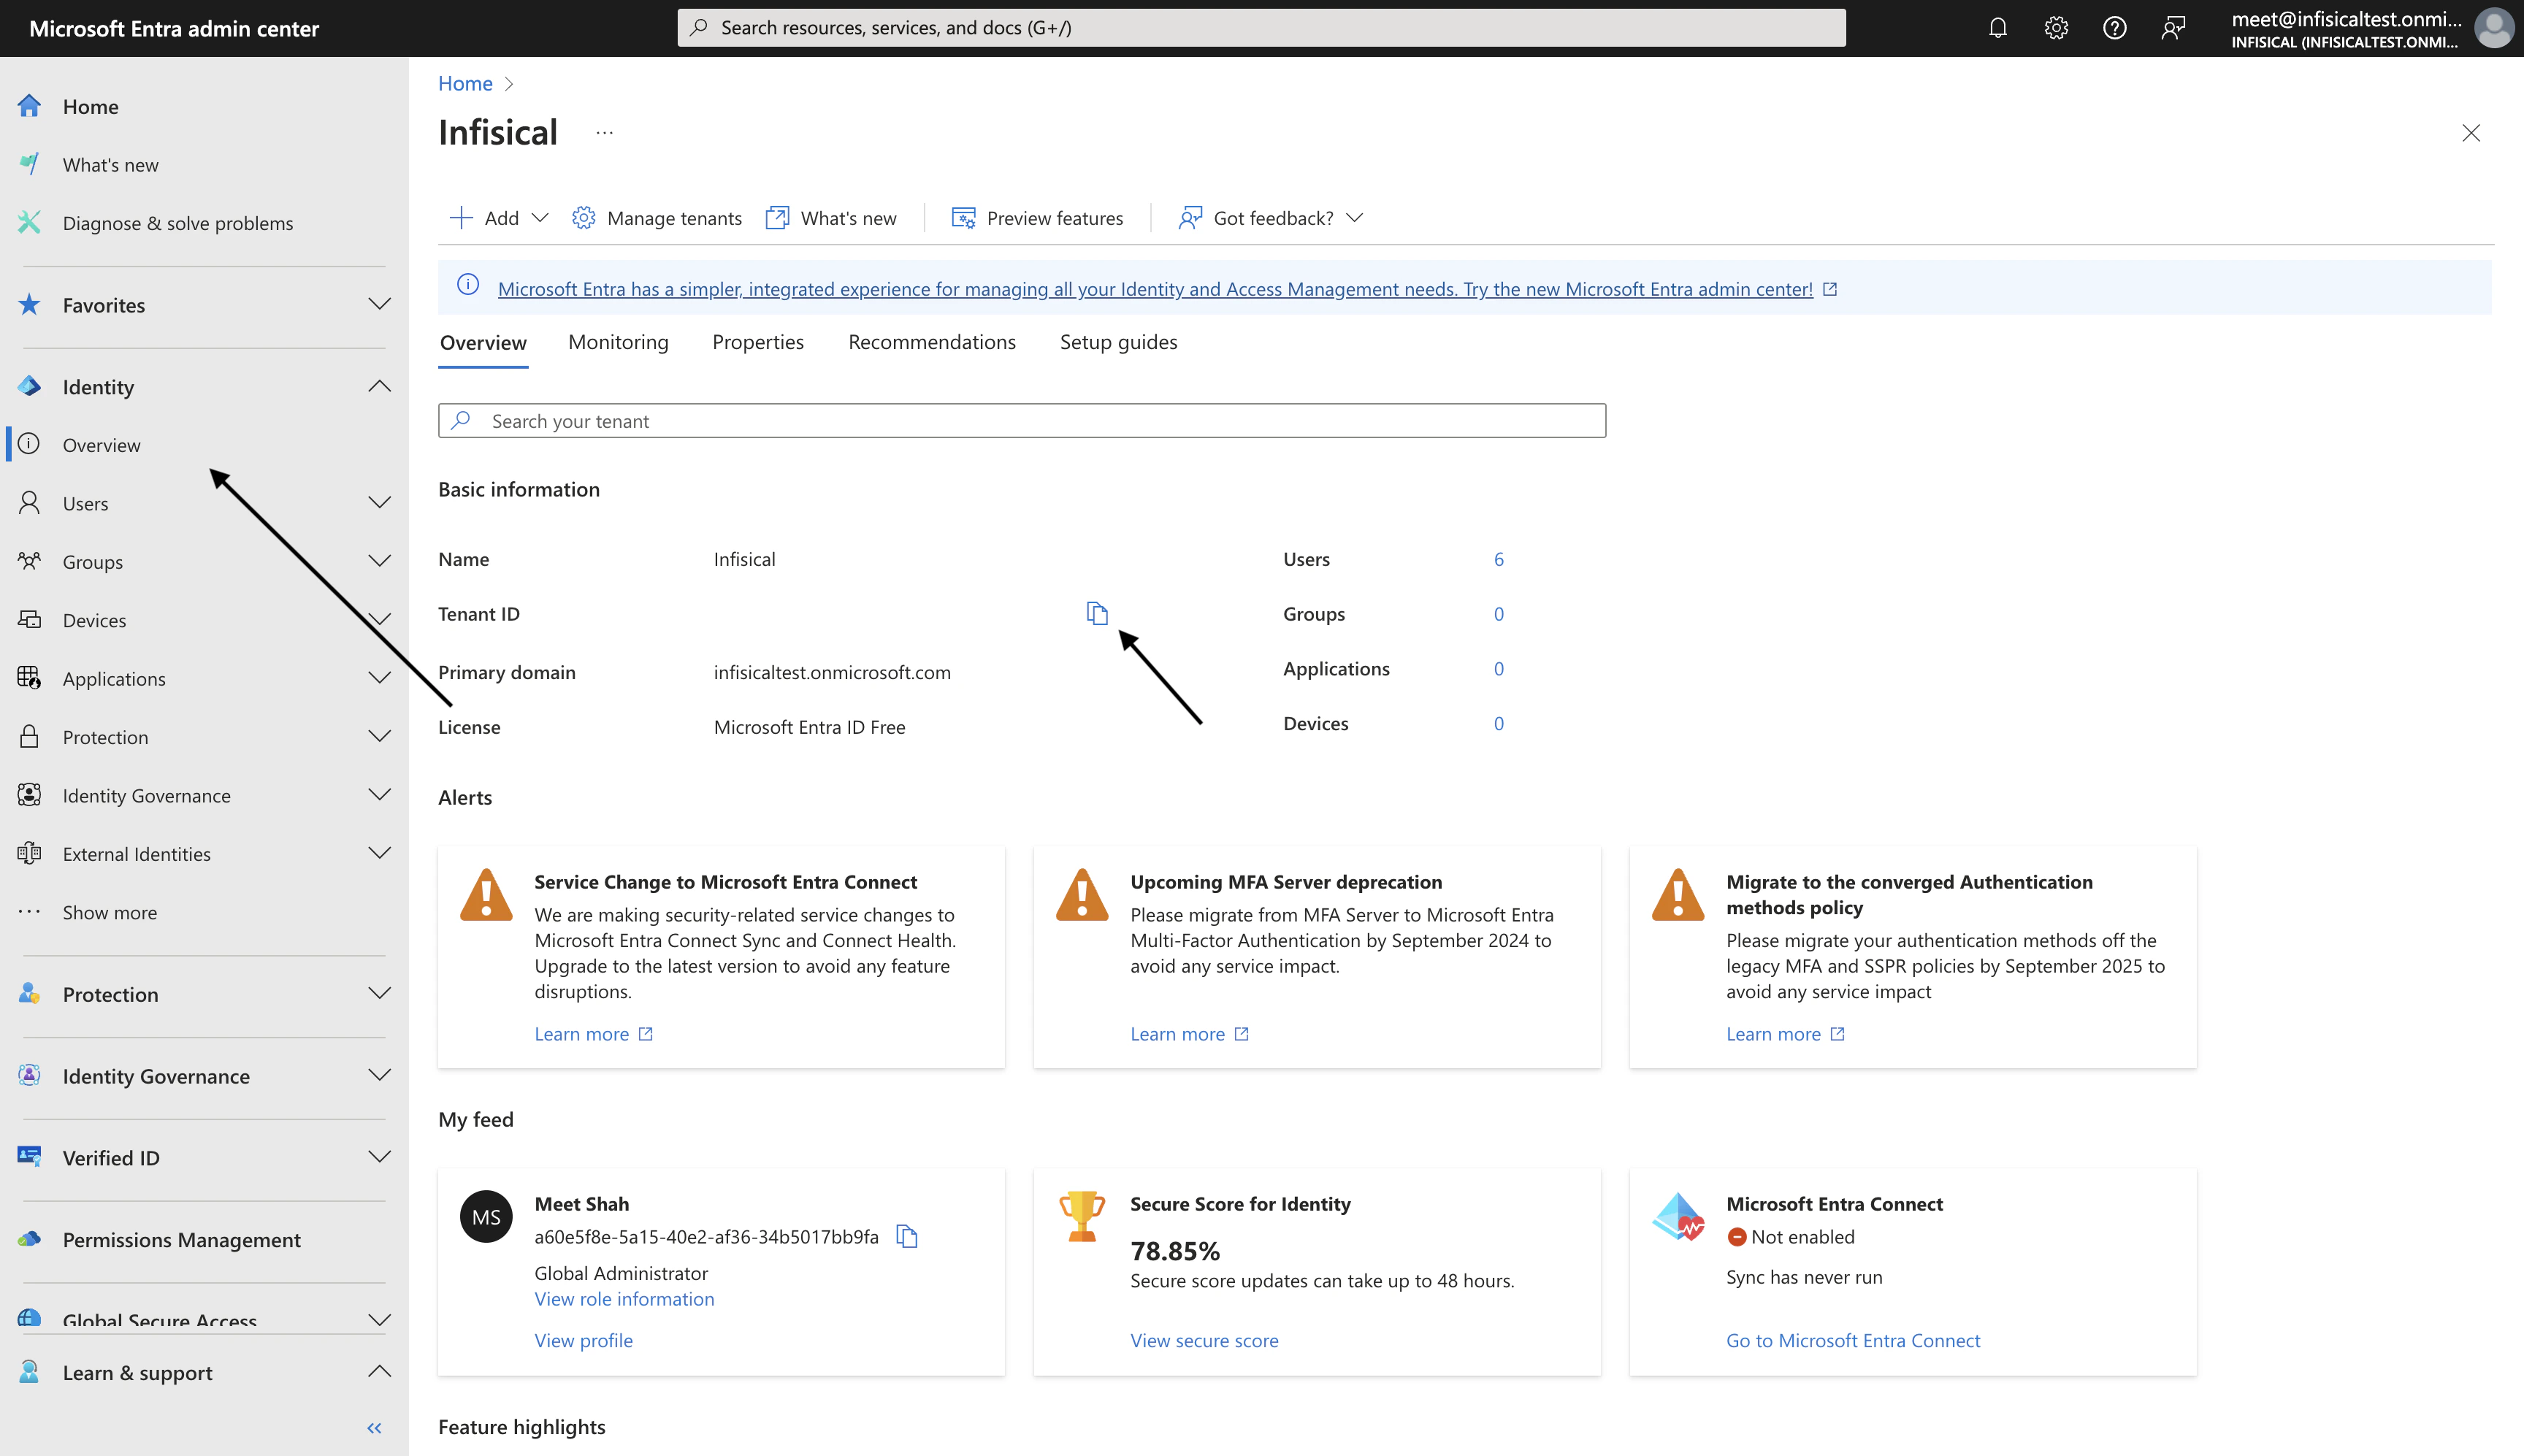This screenshot has width=2524, height=1456.
Task: Open portal settings gear icon
Action: (2056, 28)
